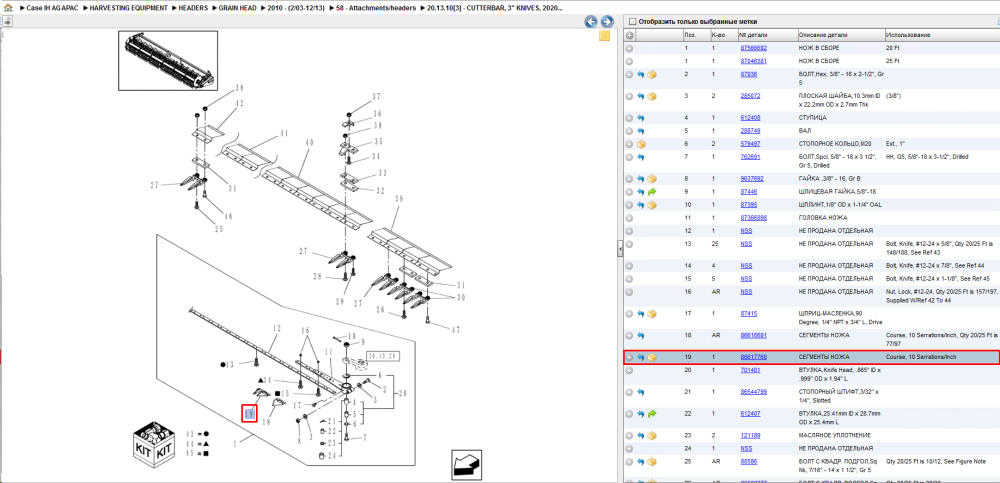Enable 'Отобразить только выбранные метки' checkbox
This screenshot has height=483, width=1000.
pyautogui.click(x=633, y=20)
